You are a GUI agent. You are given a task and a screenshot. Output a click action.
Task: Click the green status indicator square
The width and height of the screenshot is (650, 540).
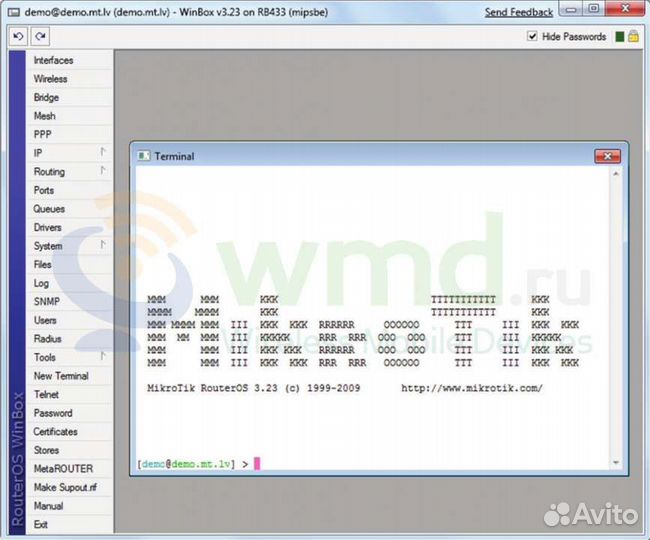620,37
